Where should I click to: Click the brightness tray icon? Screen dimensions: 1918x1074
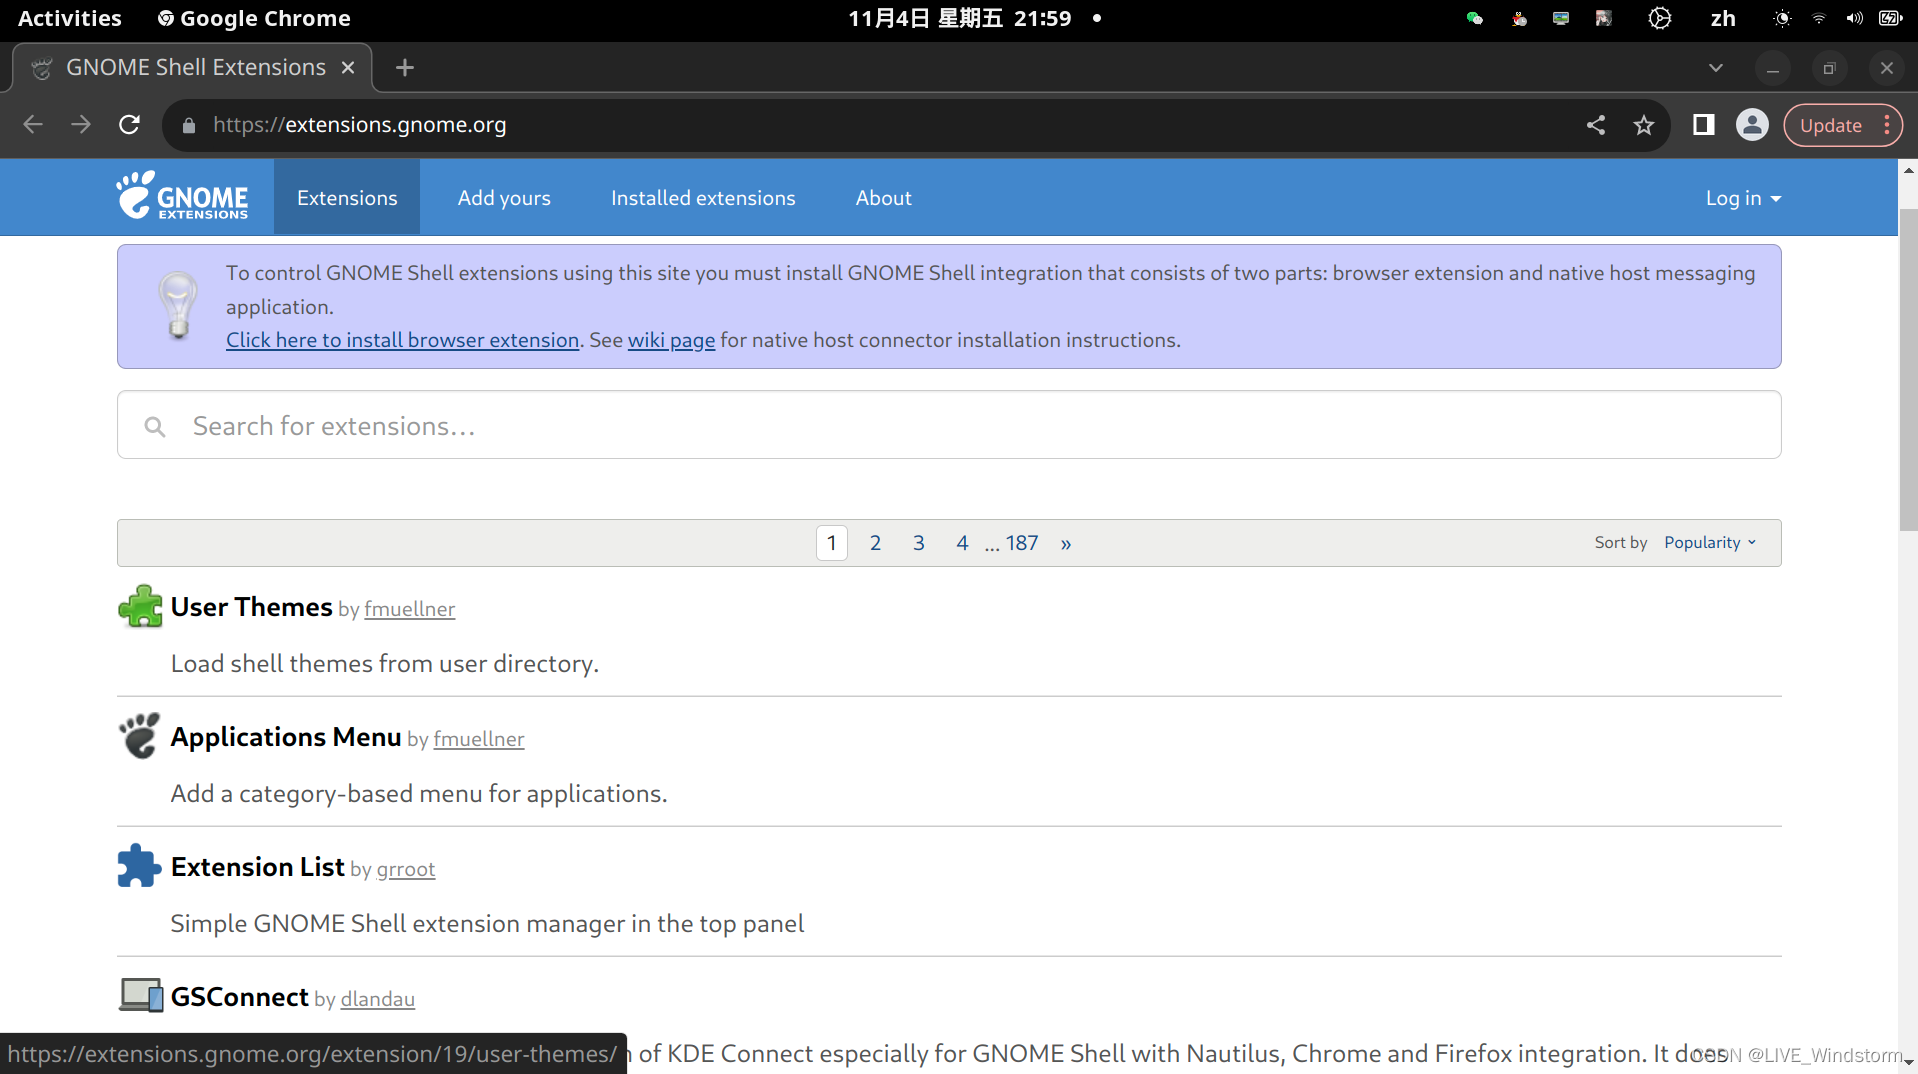click(1782, 18)
